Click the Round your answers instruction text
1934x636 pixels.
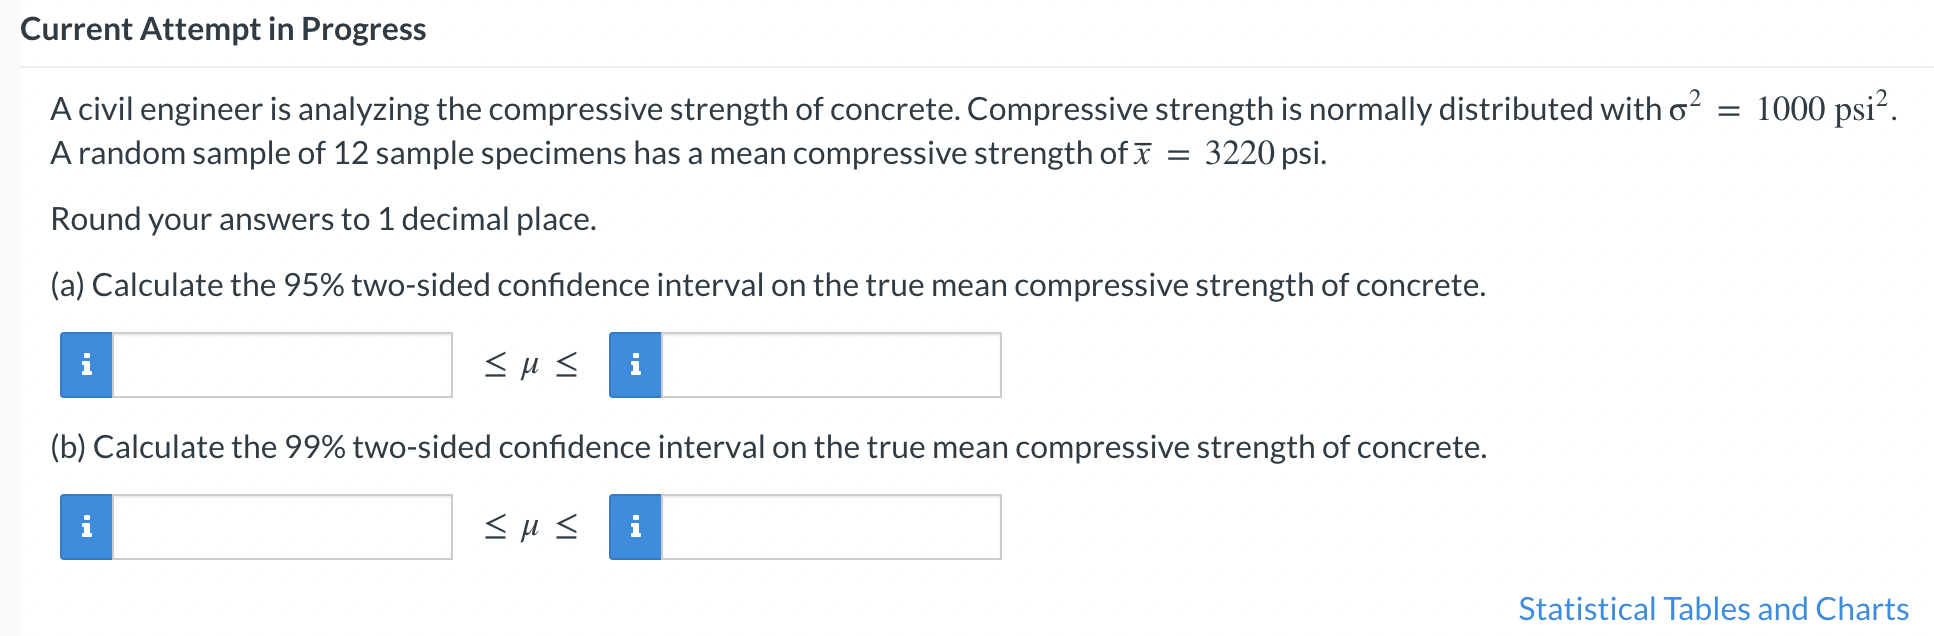323,219
